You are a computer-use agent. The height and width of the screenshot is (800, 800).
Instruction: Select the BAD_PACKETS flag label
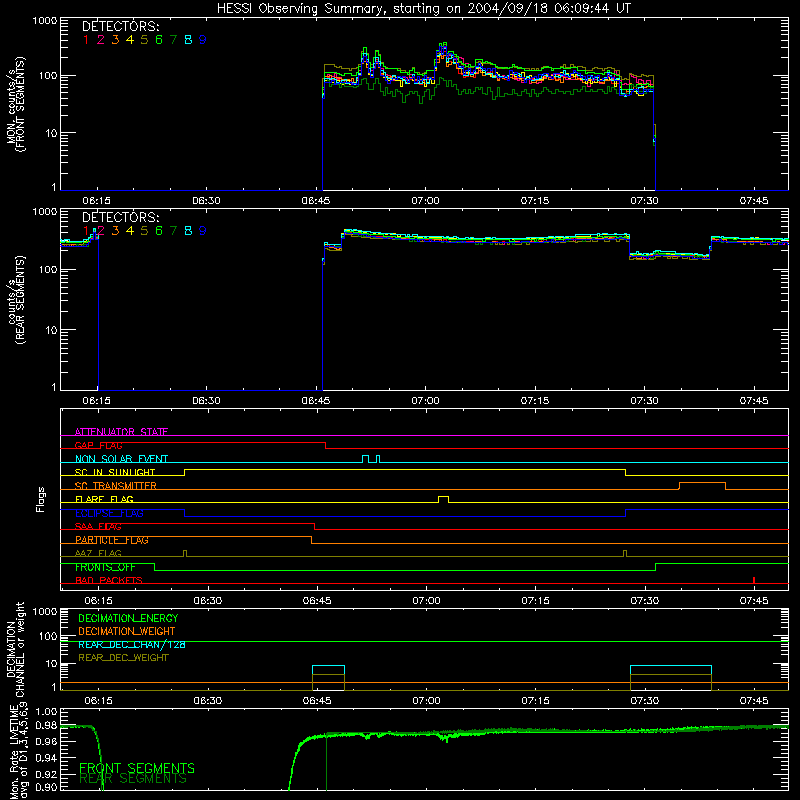tap(109, 580)
